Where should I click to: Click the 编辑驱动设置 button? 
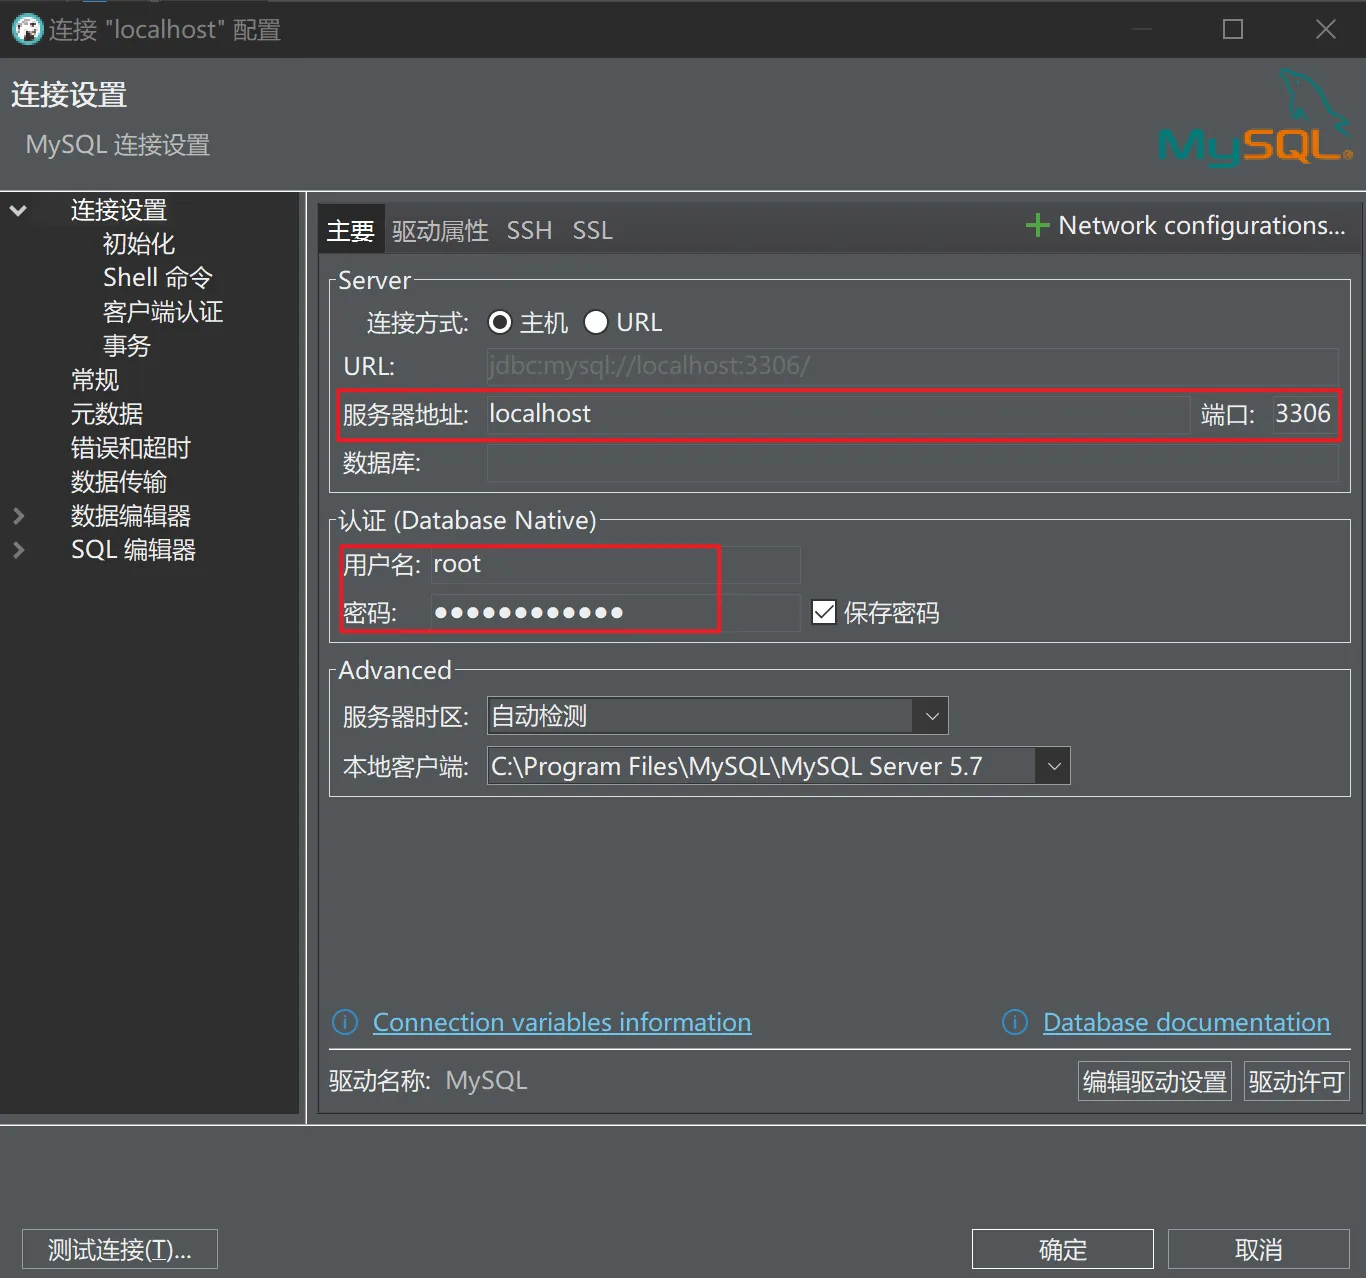[1155, 1081]
